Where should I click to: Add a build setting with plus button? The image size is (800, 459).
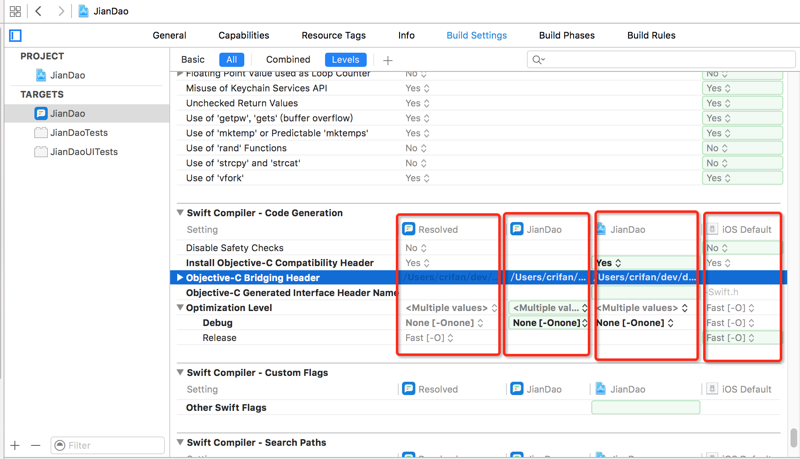pos(388,60)
